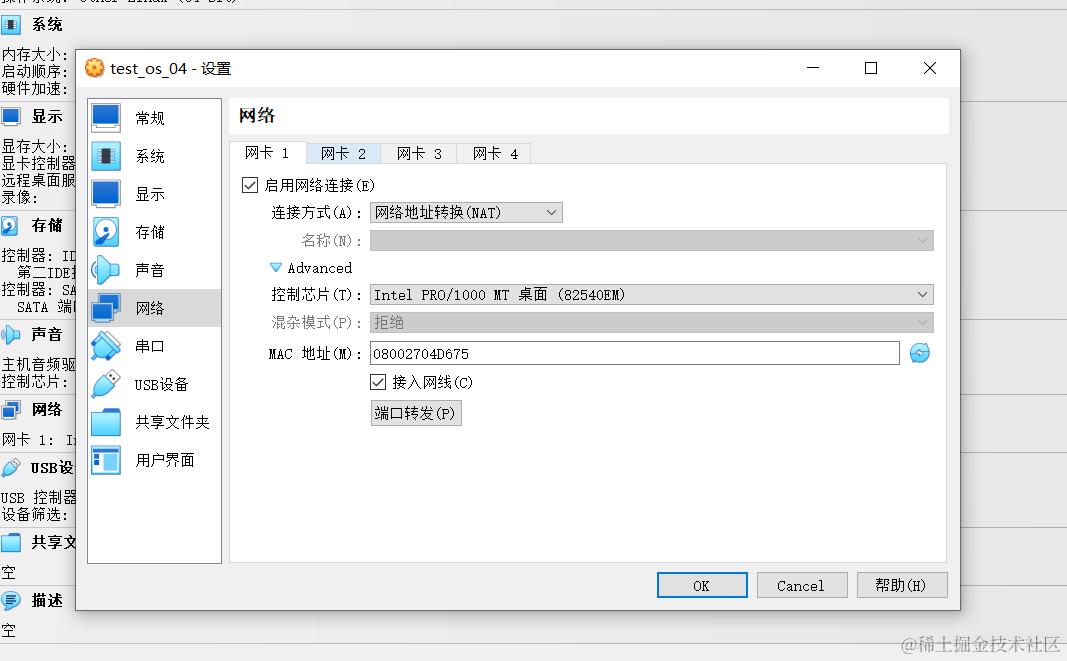Switch to 网卡 3 tab

coord(418,154)
